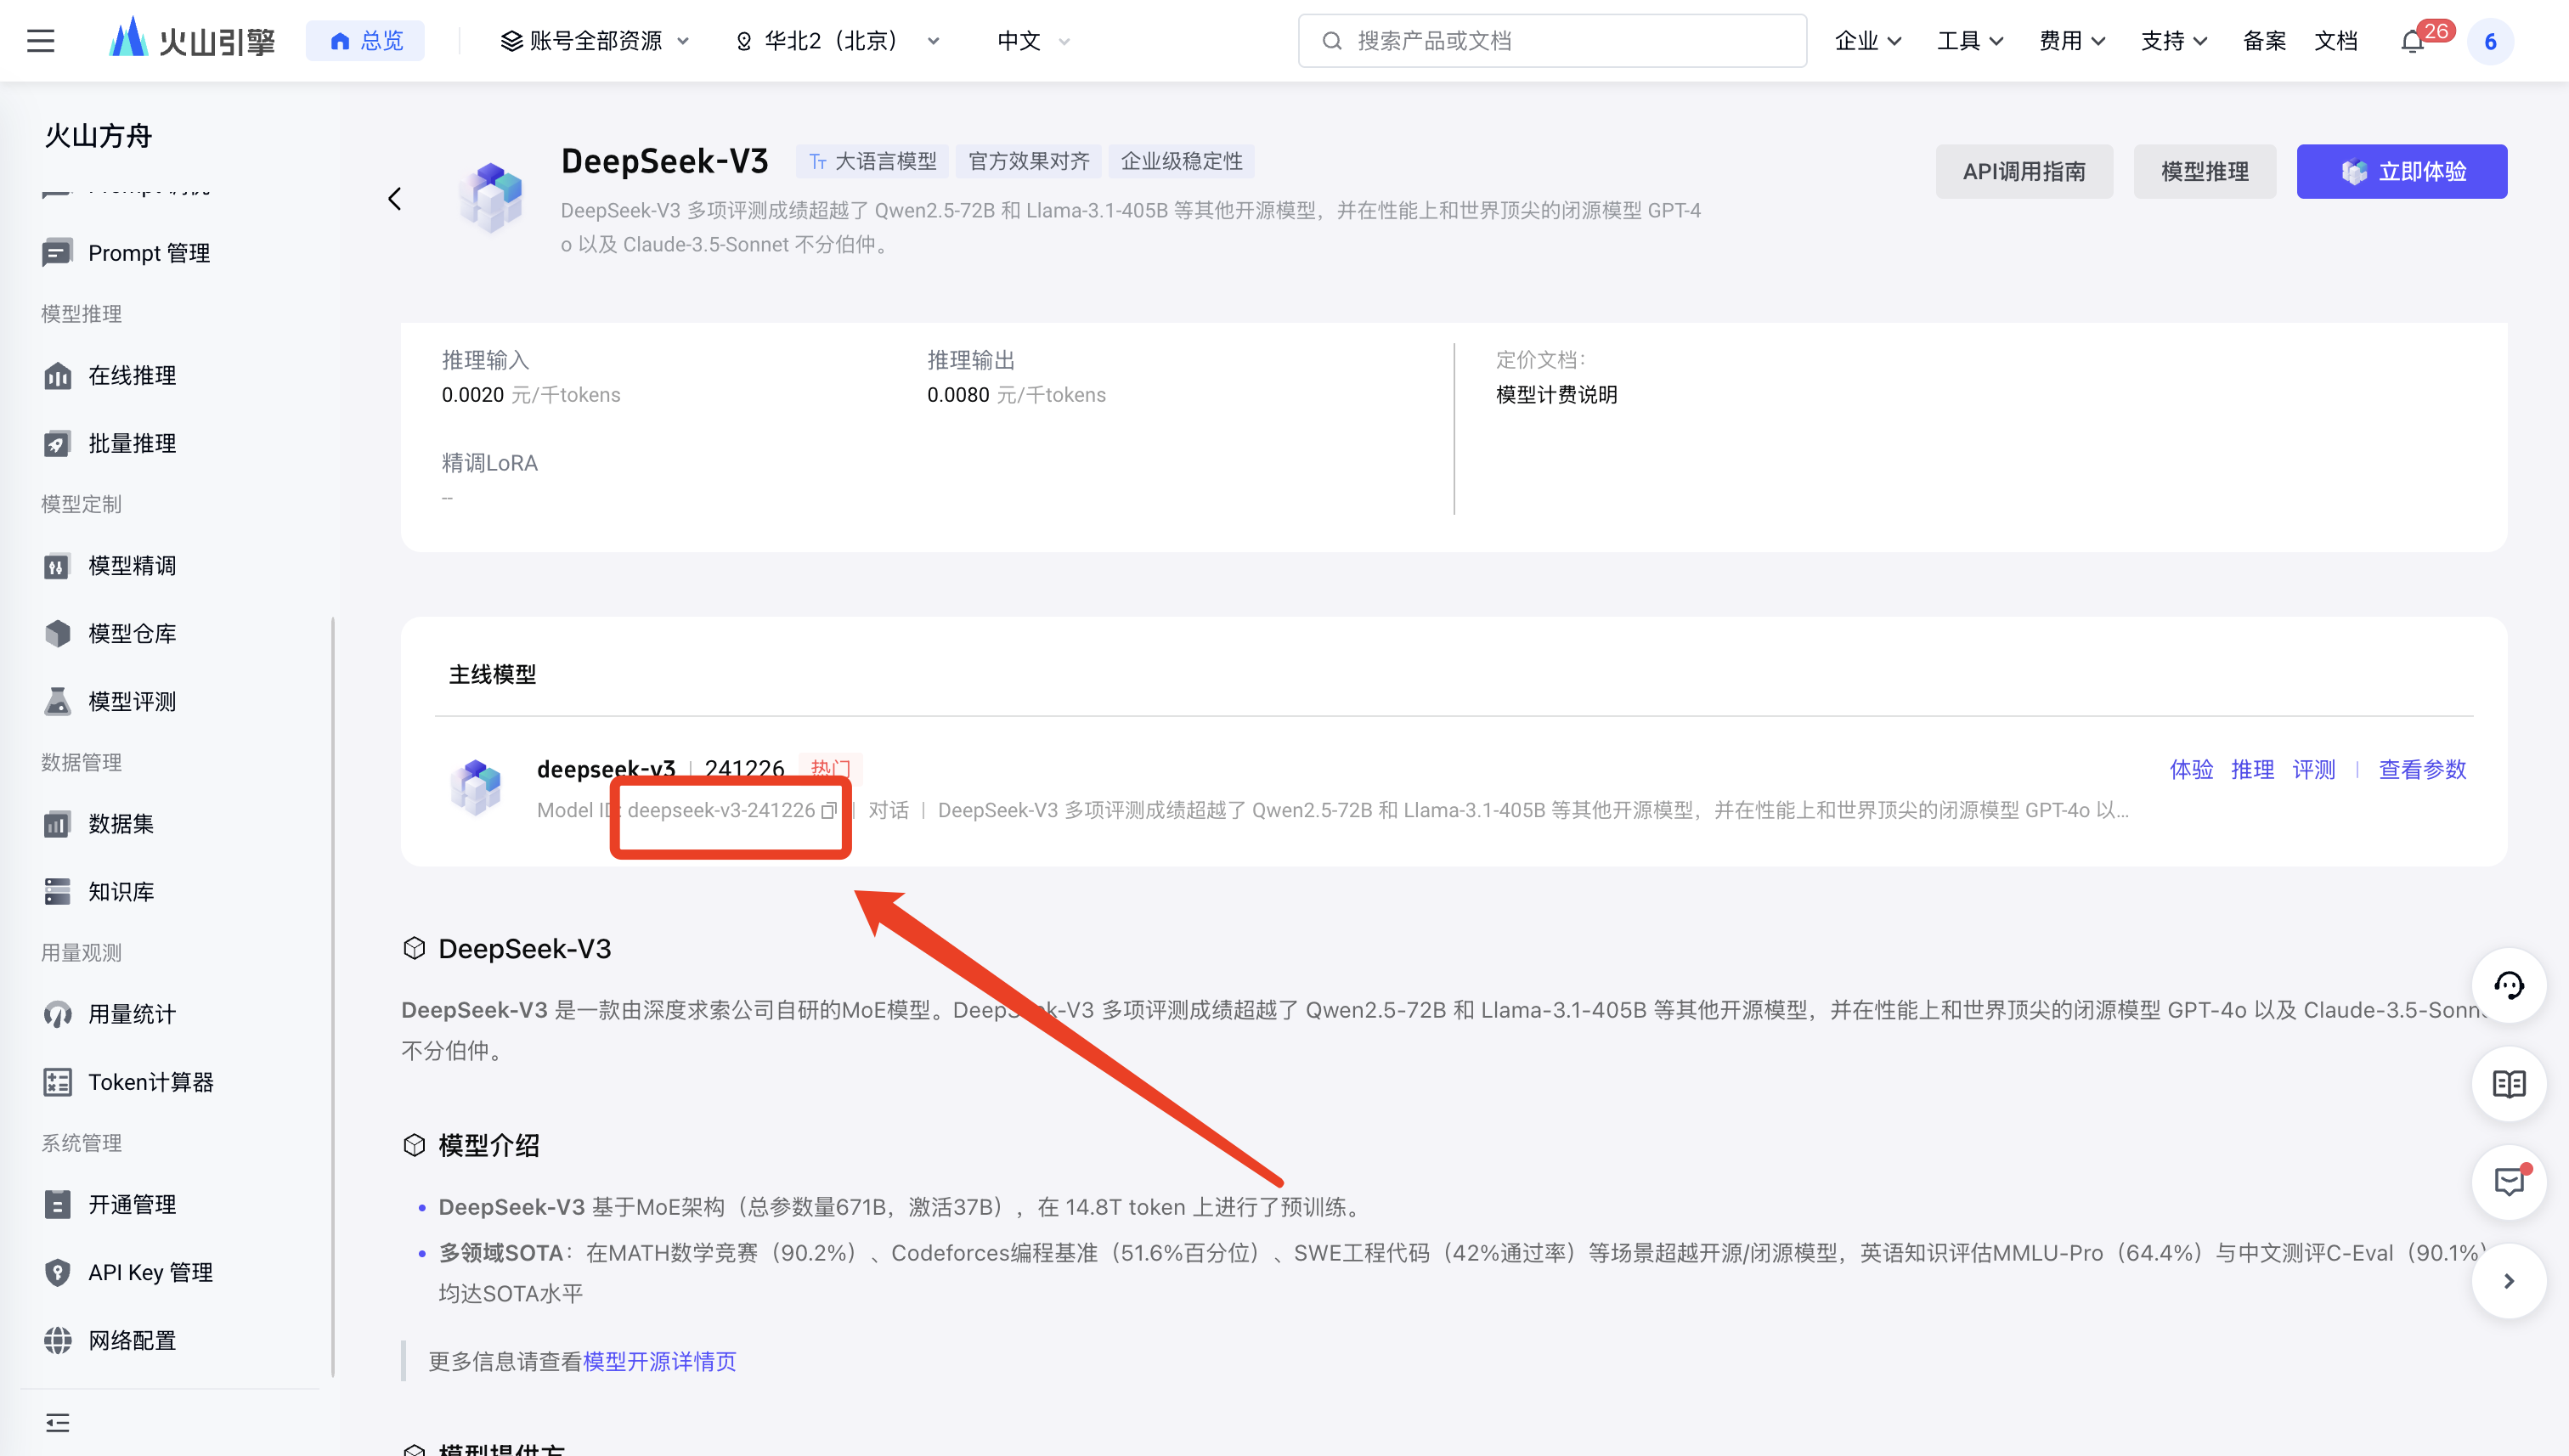The image size is (2569, 1456).
Task: Click the 体验 link for deepseek-v3
Action: (2191, 770)
